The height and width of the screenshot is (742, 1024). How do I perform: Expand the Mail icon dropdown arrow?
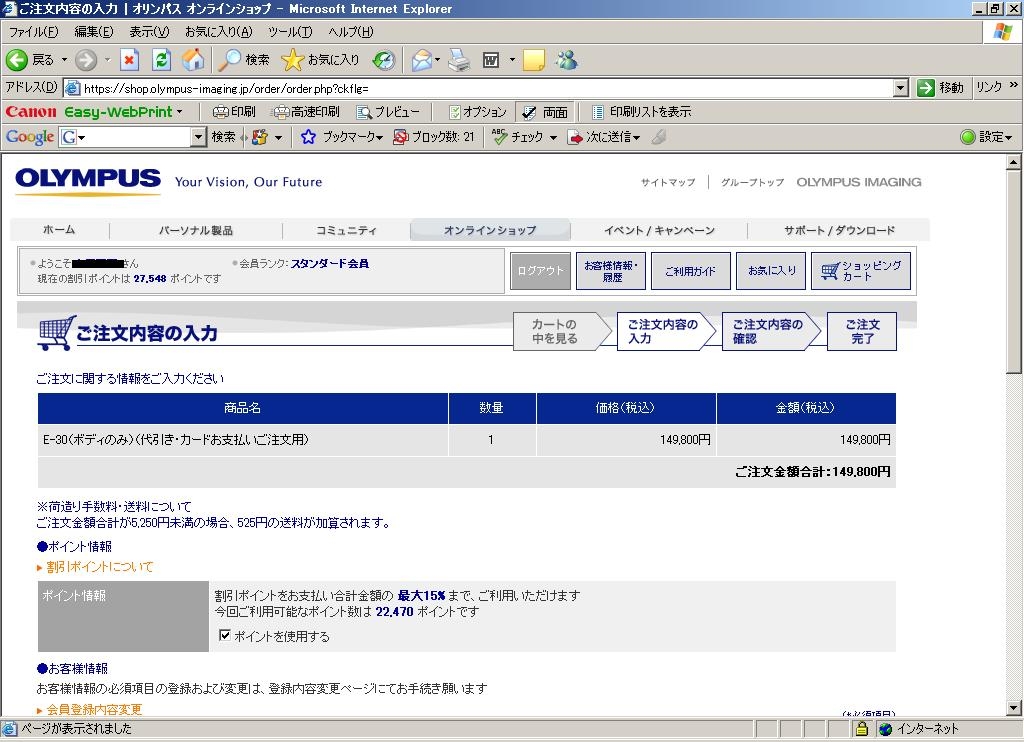[437, 59]
